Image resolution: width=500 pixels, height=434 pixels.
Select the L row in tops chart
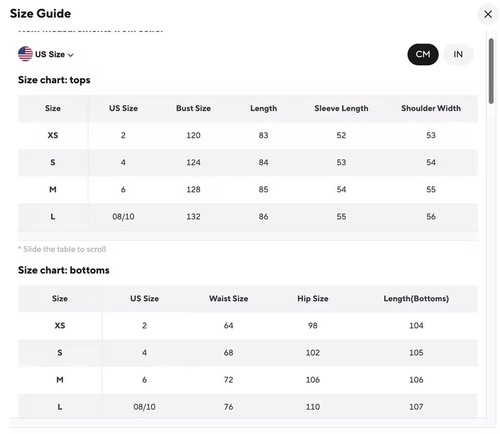tap(248, 217)
